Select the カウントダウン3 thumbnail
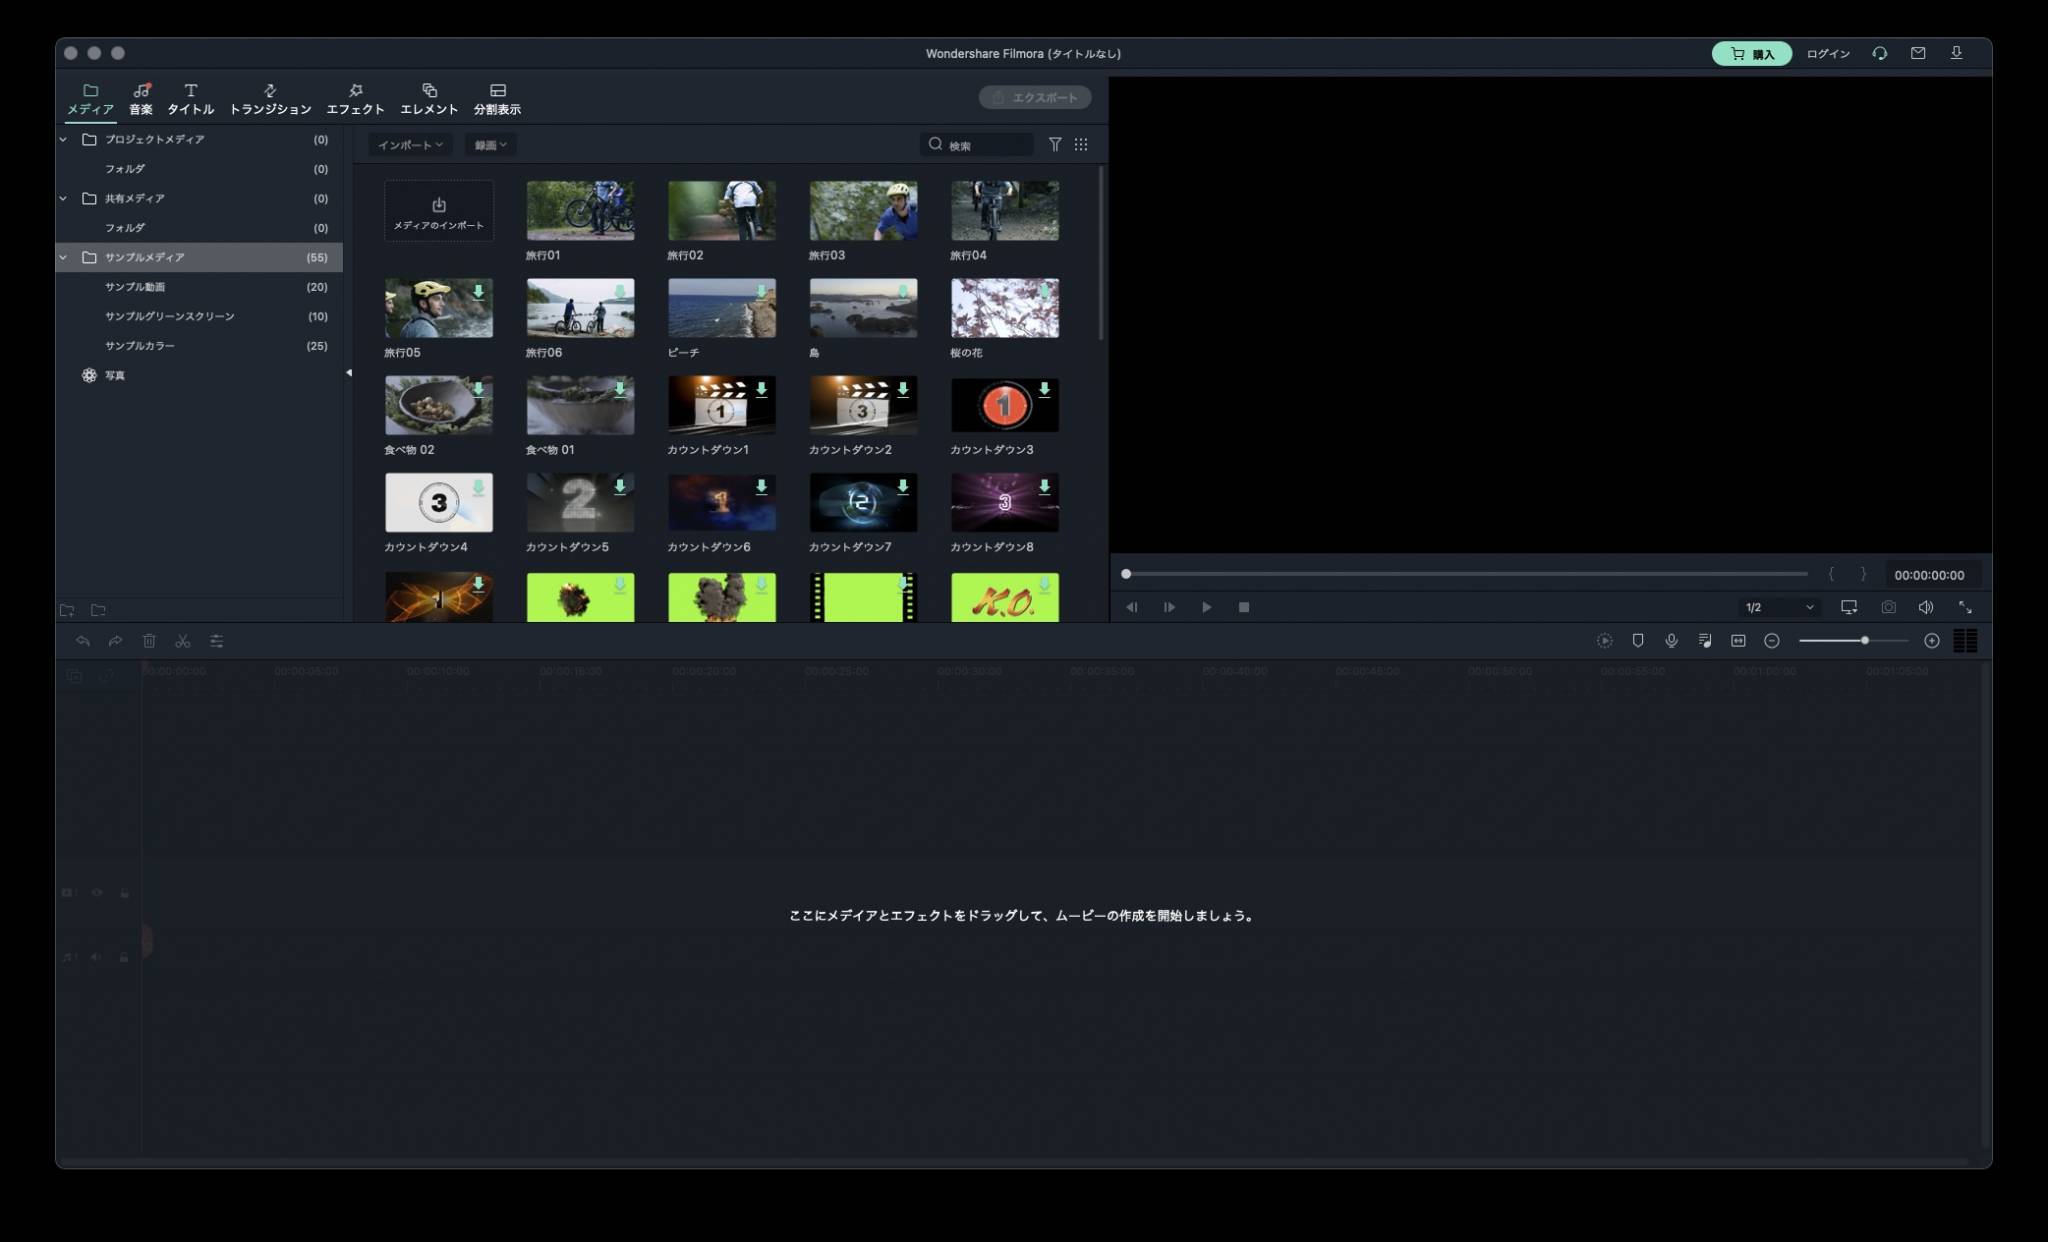 tap(1004, 405)
